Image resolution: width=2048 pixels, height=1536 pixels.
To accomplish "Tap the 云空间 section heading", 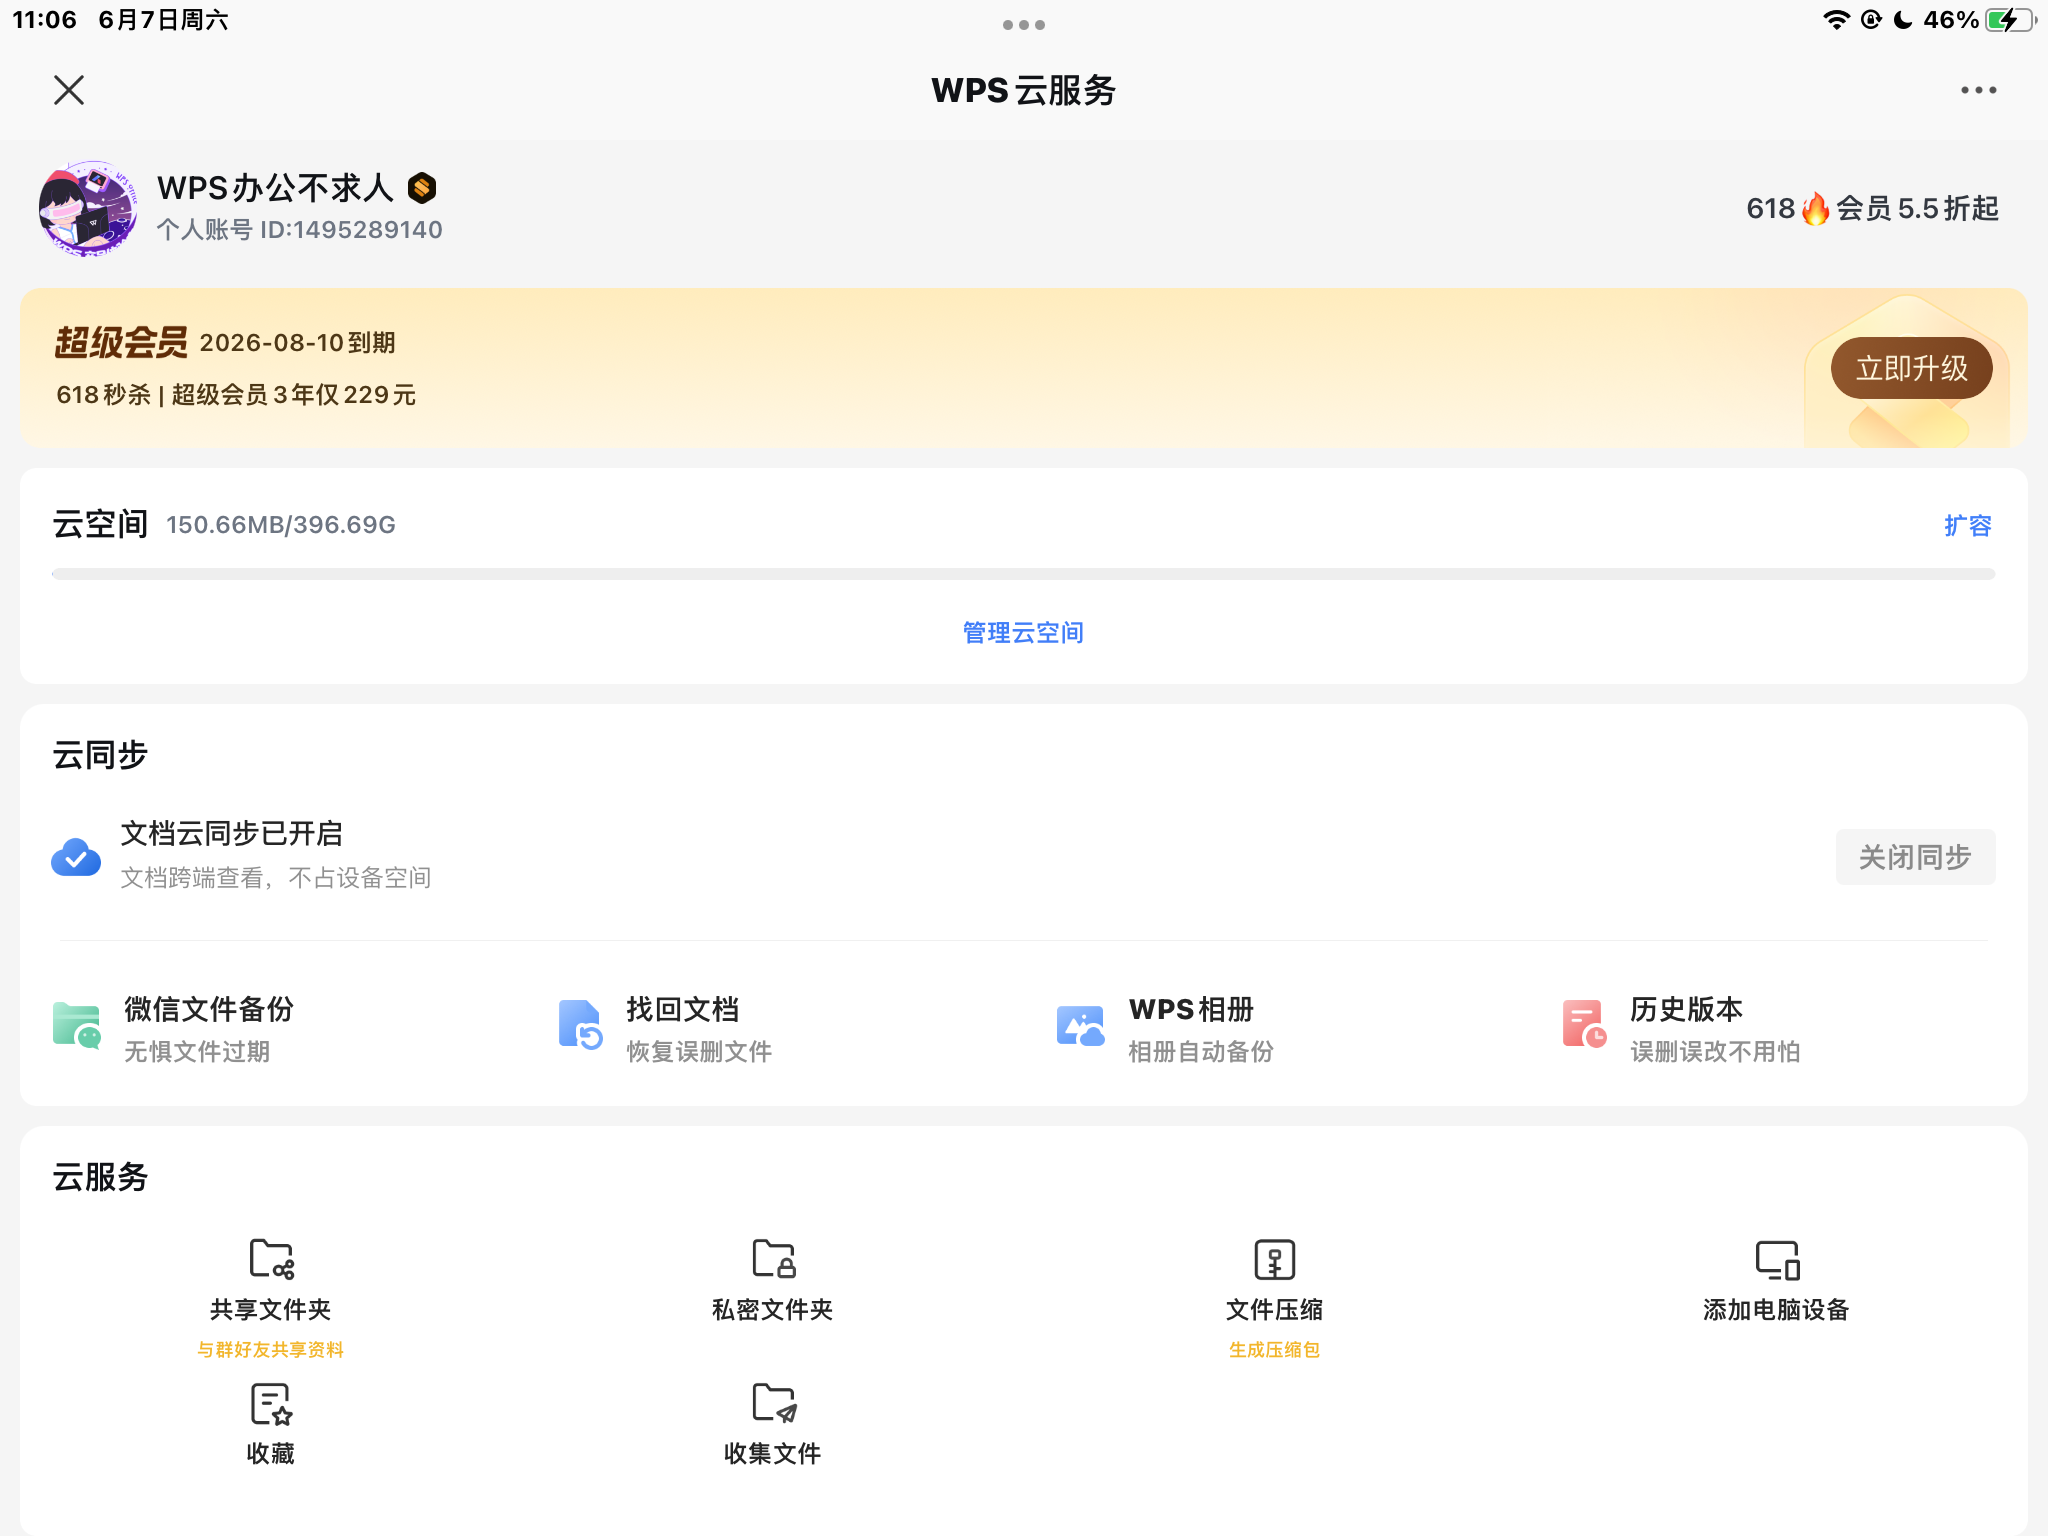I will pos(100,524).
